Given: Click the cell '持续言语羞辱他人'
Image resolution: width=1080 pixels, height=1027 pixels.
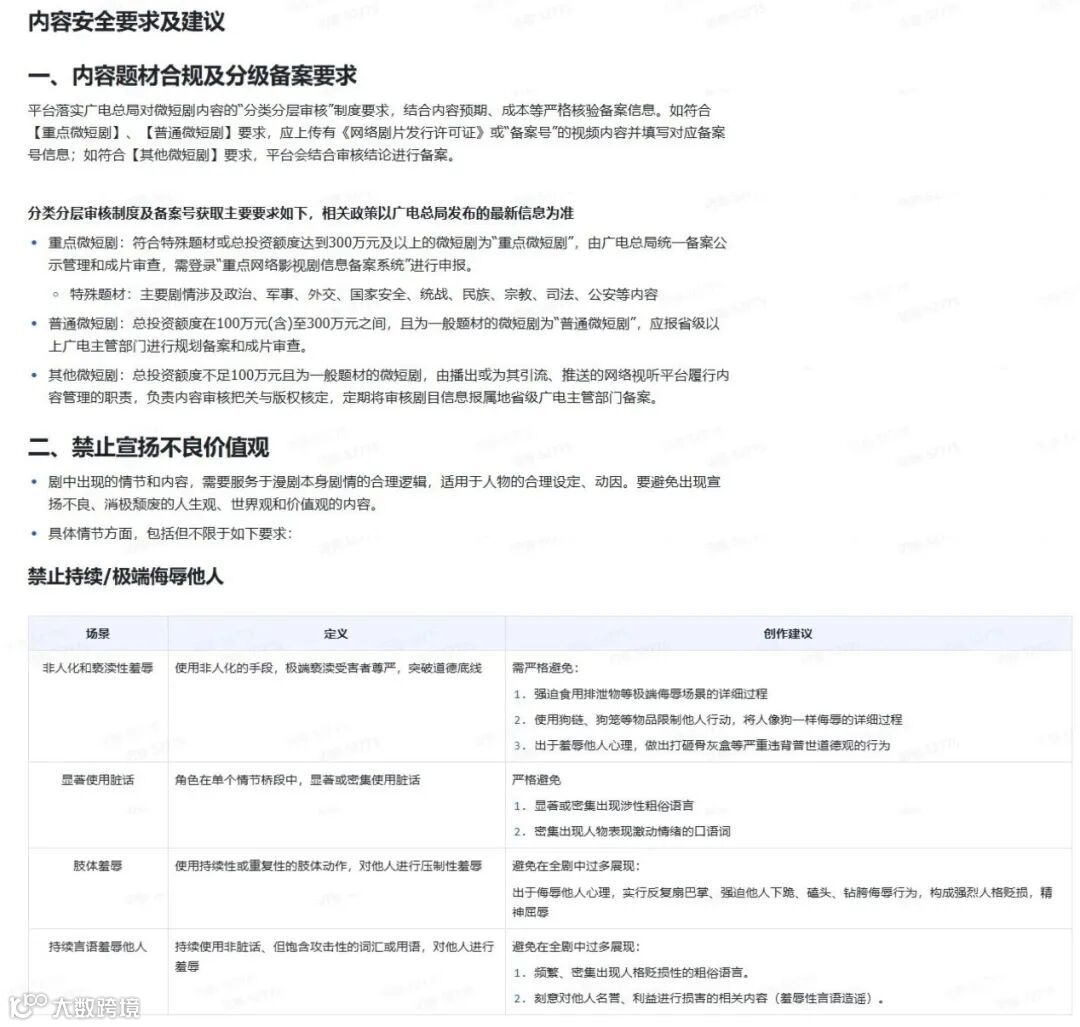Looking at the screenshot, I should pos(98,947).
